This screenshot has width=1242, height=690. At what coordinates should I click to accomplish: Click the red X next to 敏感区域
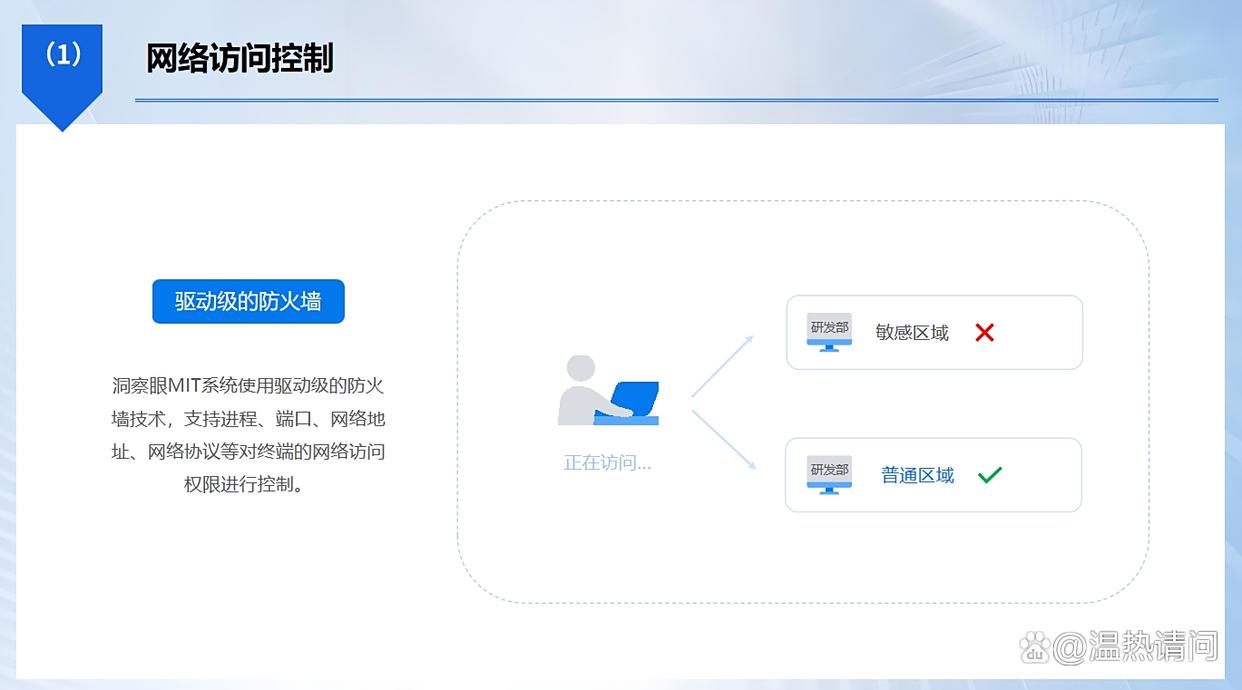[x=985, y=332]
